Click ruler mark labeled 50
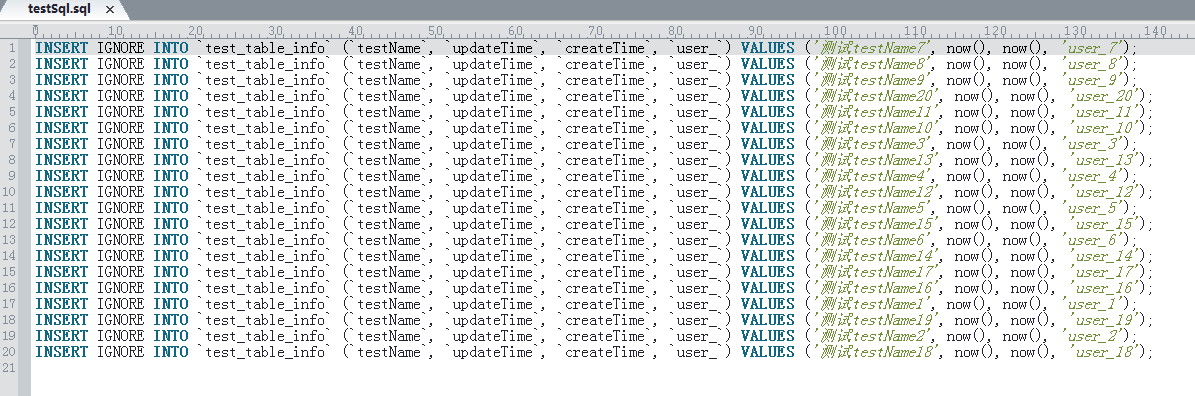 coord(436,30)
